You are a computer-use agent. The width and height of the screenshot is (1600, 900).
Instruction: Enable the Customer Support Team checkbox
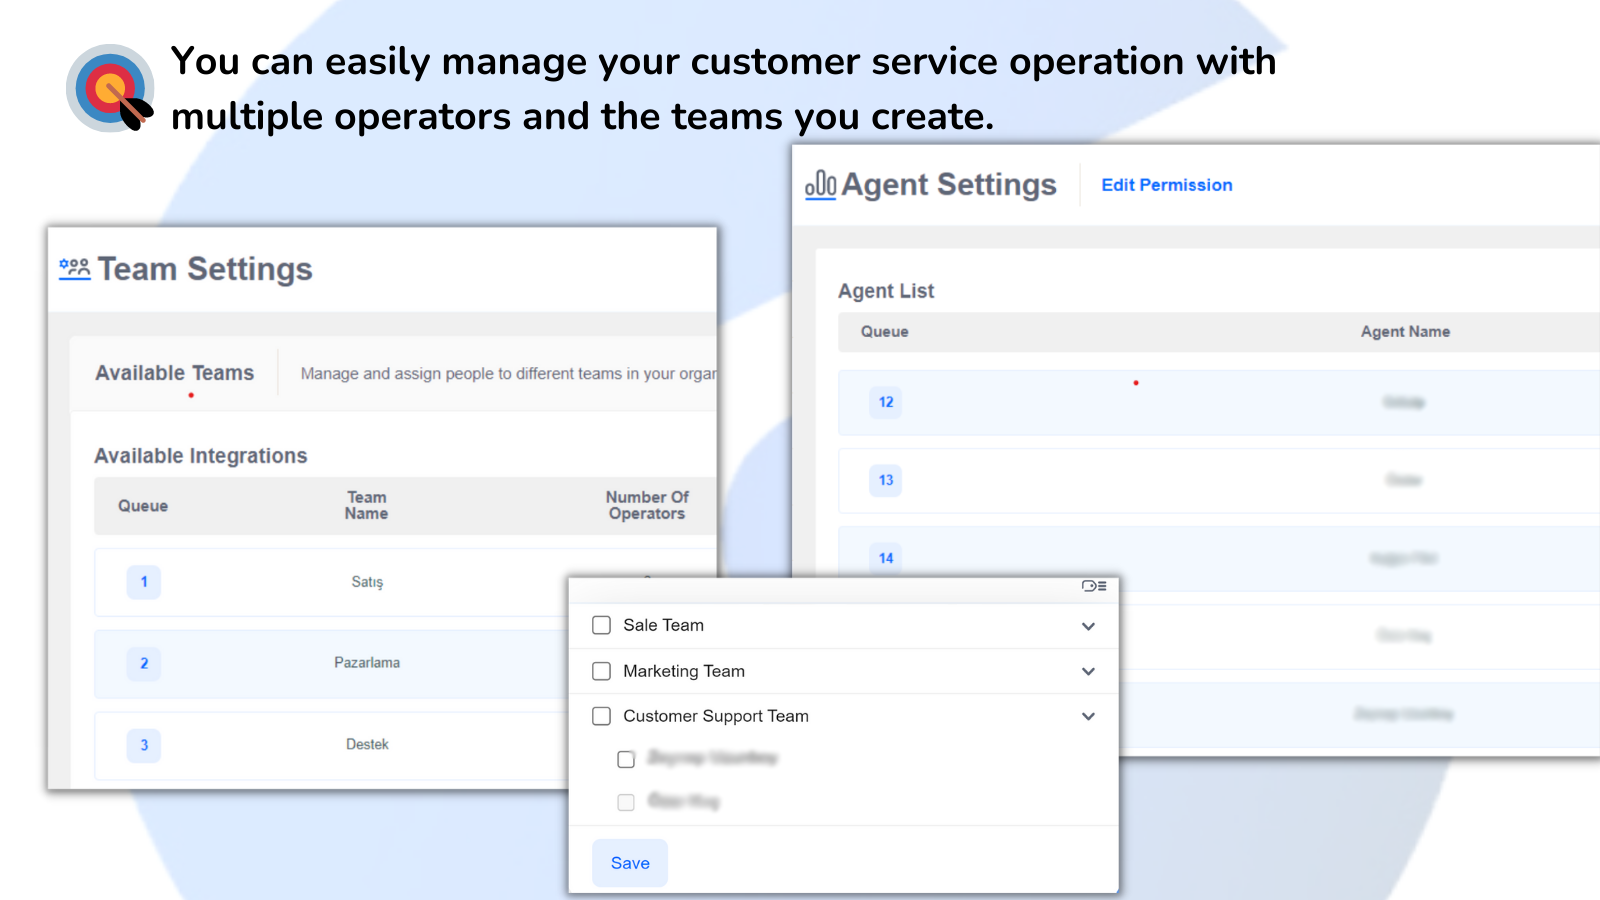coord(601,716)
